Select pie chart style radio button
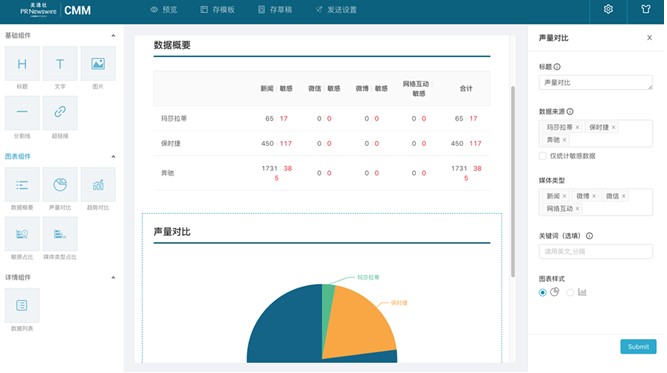This screenshot has width=667, height=373. click(542, 293)
